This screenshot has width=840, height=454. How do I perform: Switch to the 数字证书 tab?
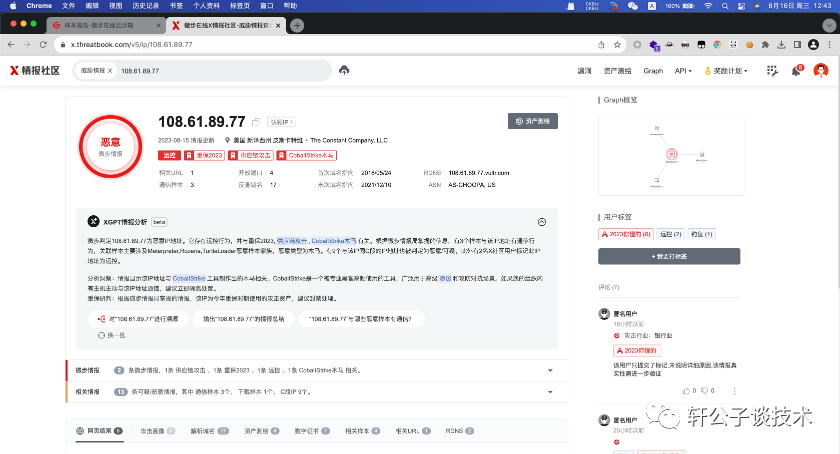point(312,430)
